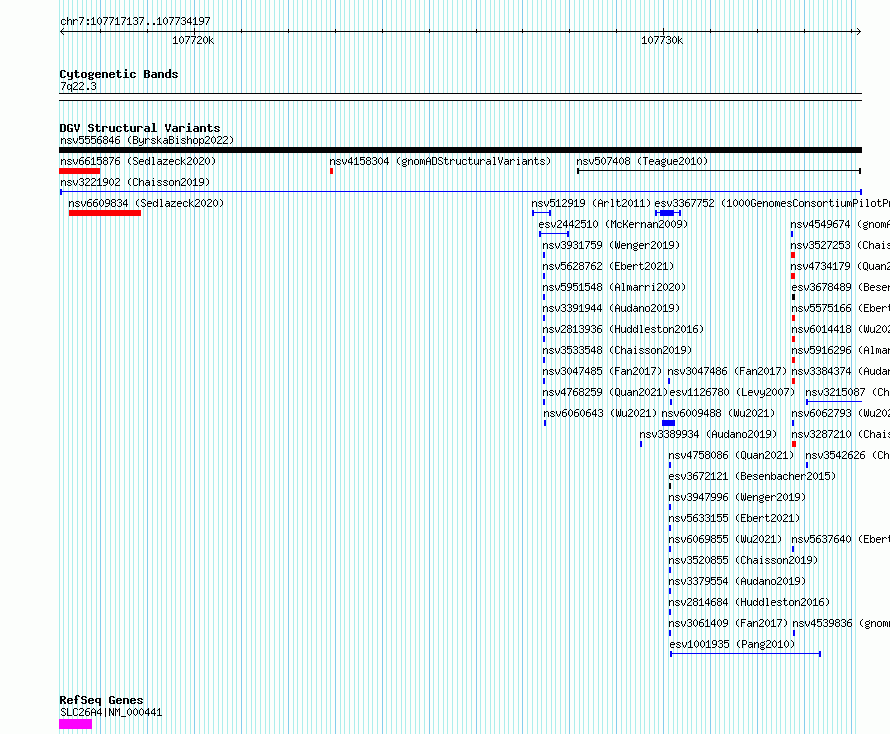
Task: Click the 107730k ruler position label
Action: pyautogui.click(x=662, y=40)
